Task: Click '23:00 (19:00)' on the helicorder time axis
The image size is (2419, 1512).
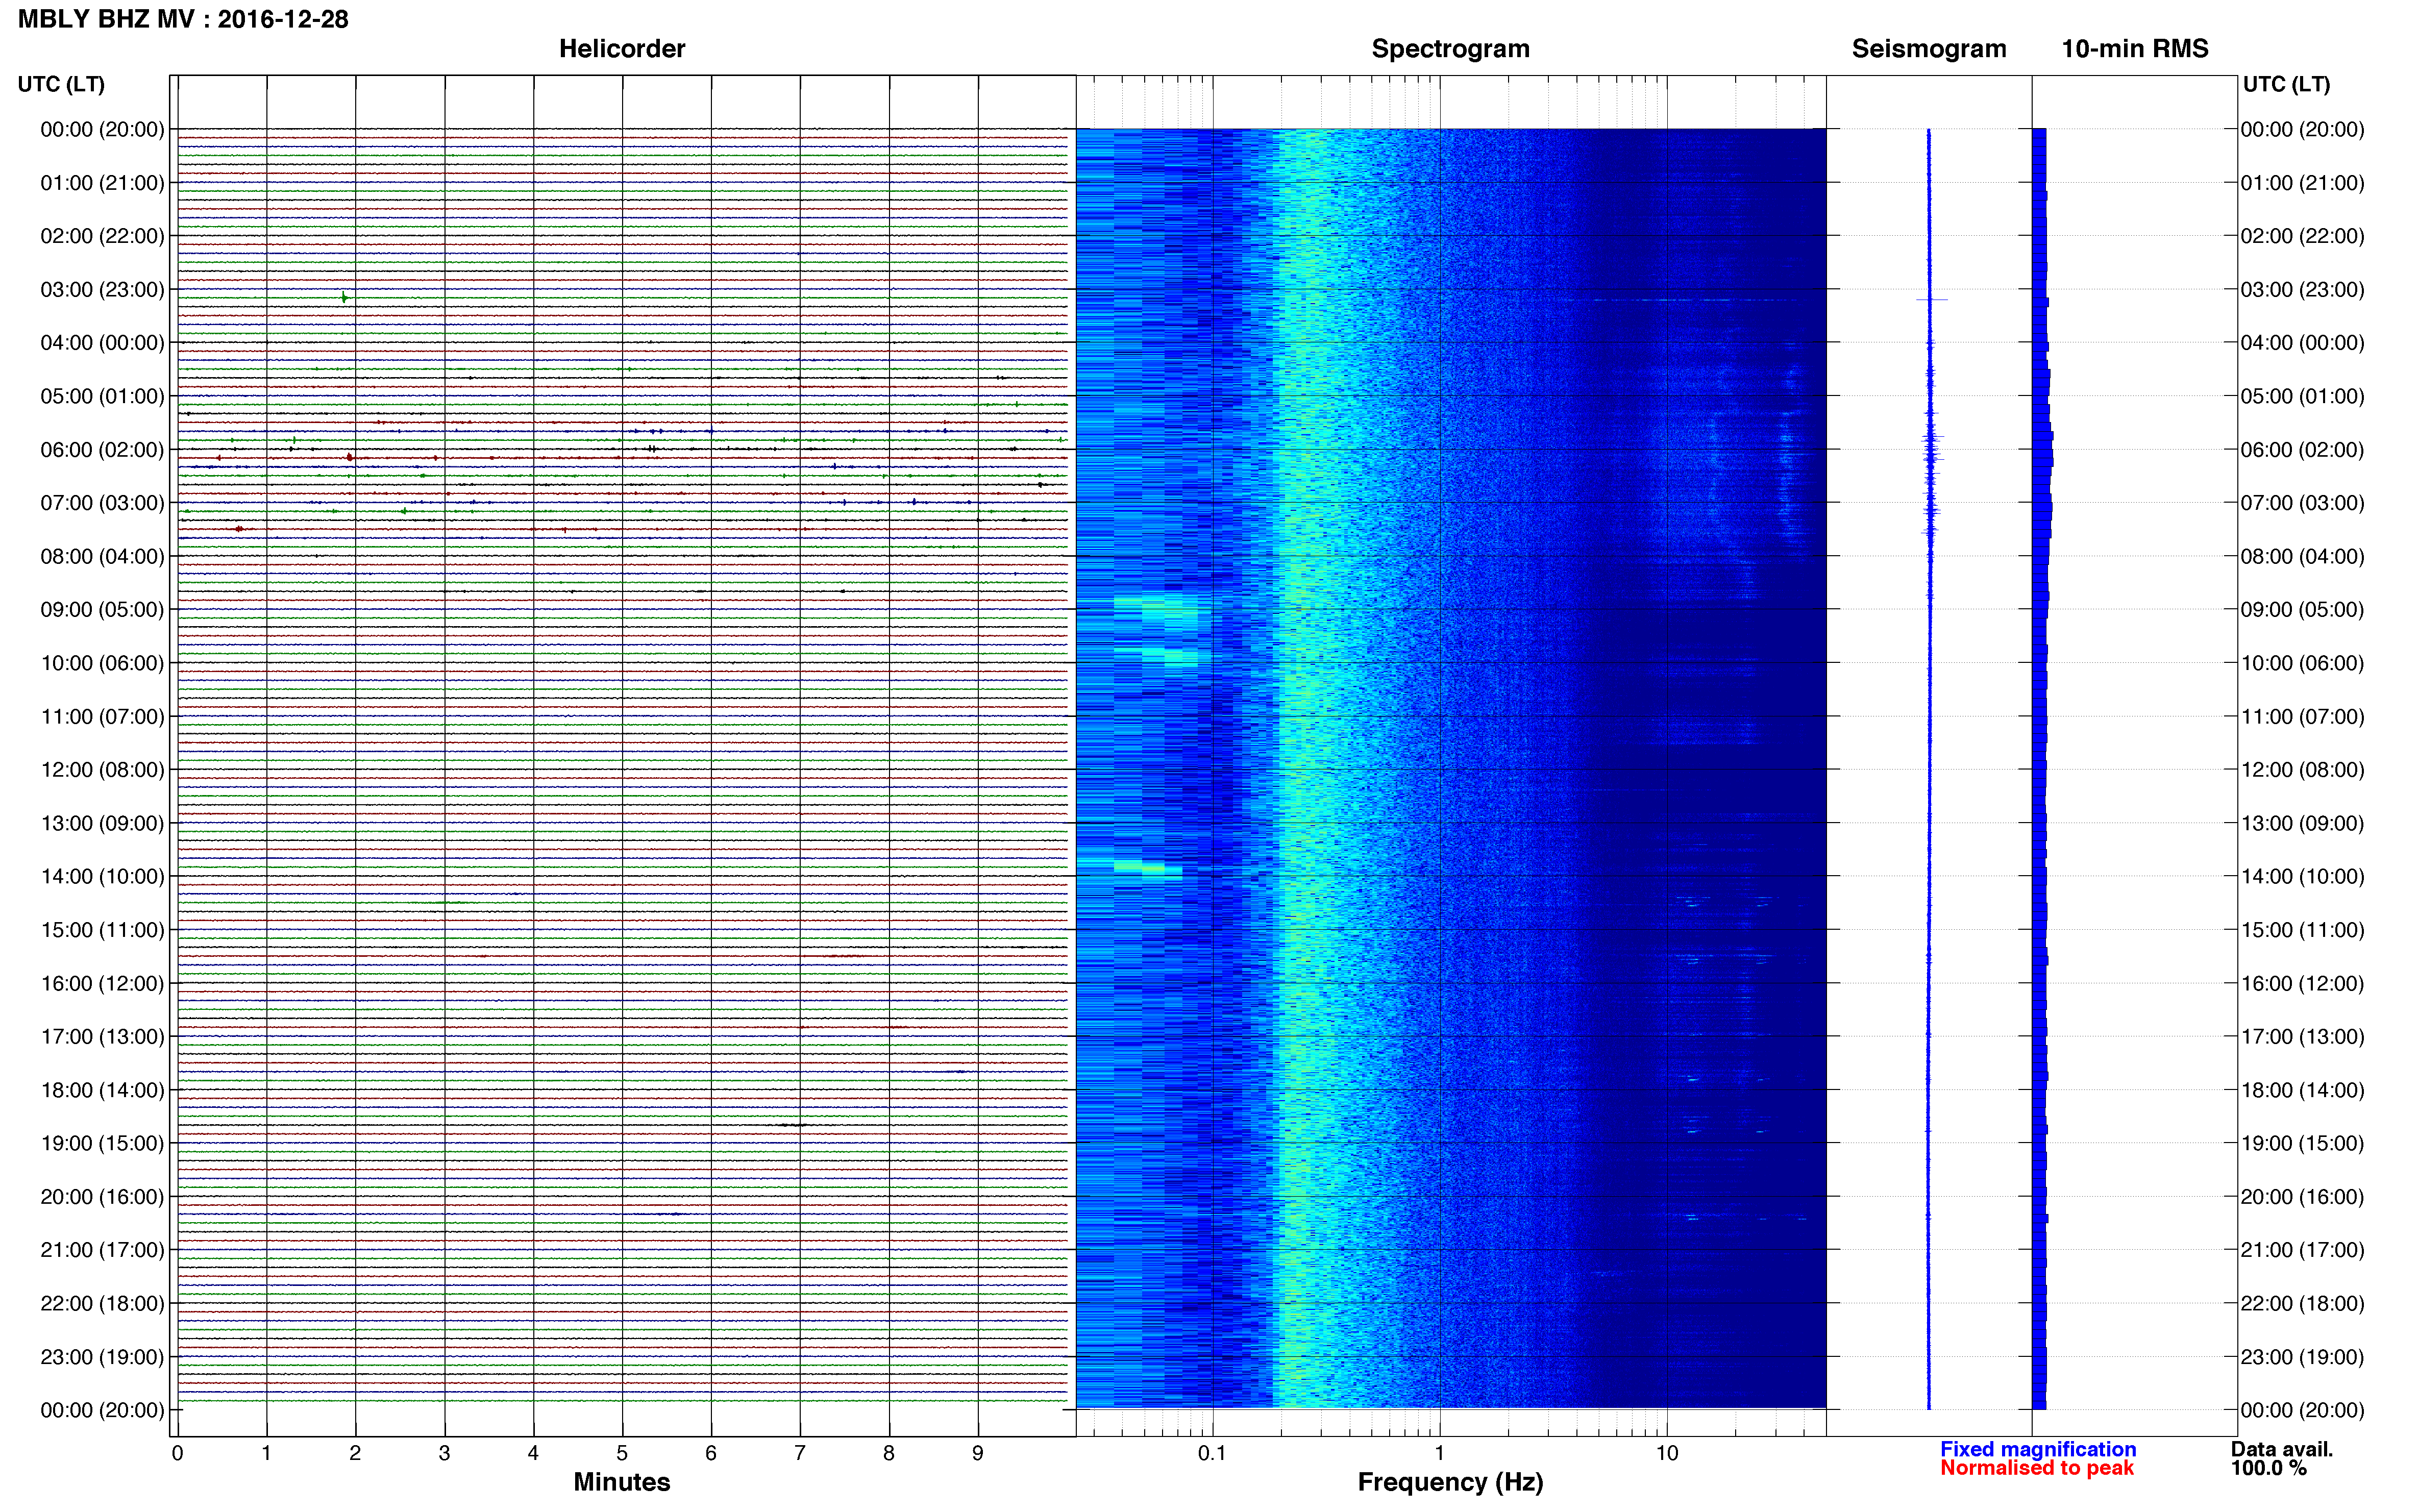Action: (102, 1357)
